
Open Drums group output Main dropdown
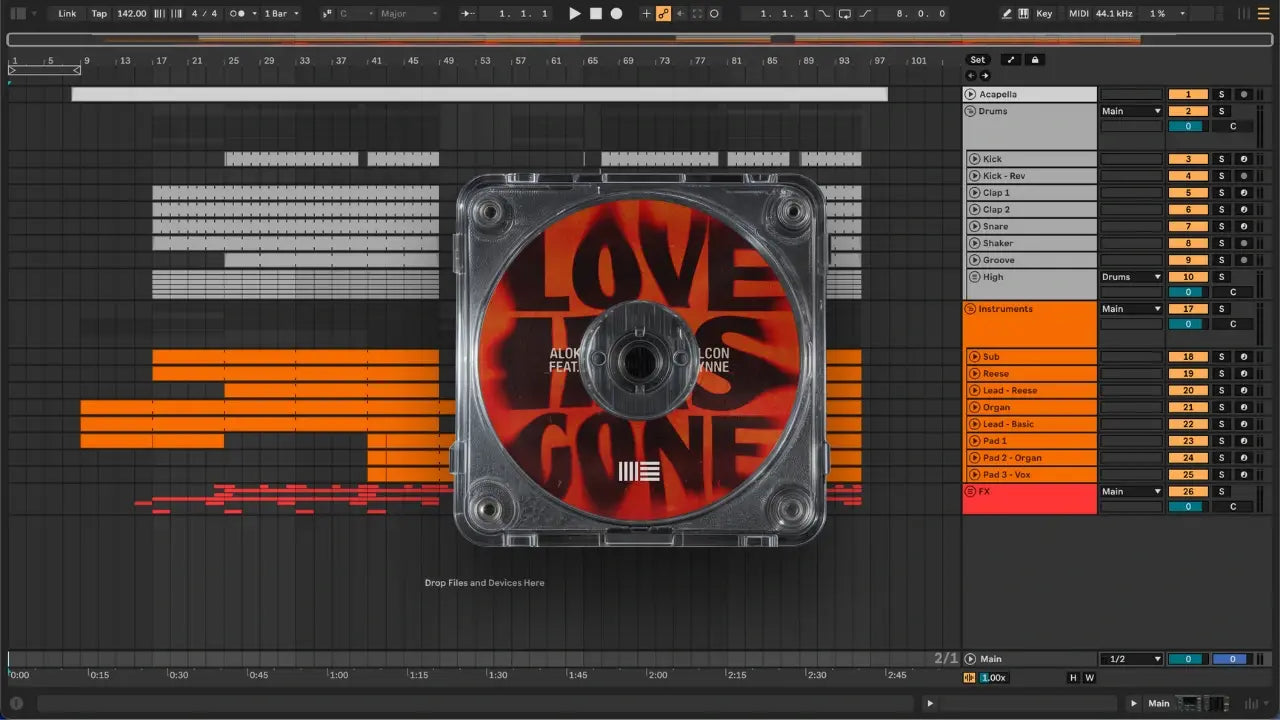(1131, 111)
